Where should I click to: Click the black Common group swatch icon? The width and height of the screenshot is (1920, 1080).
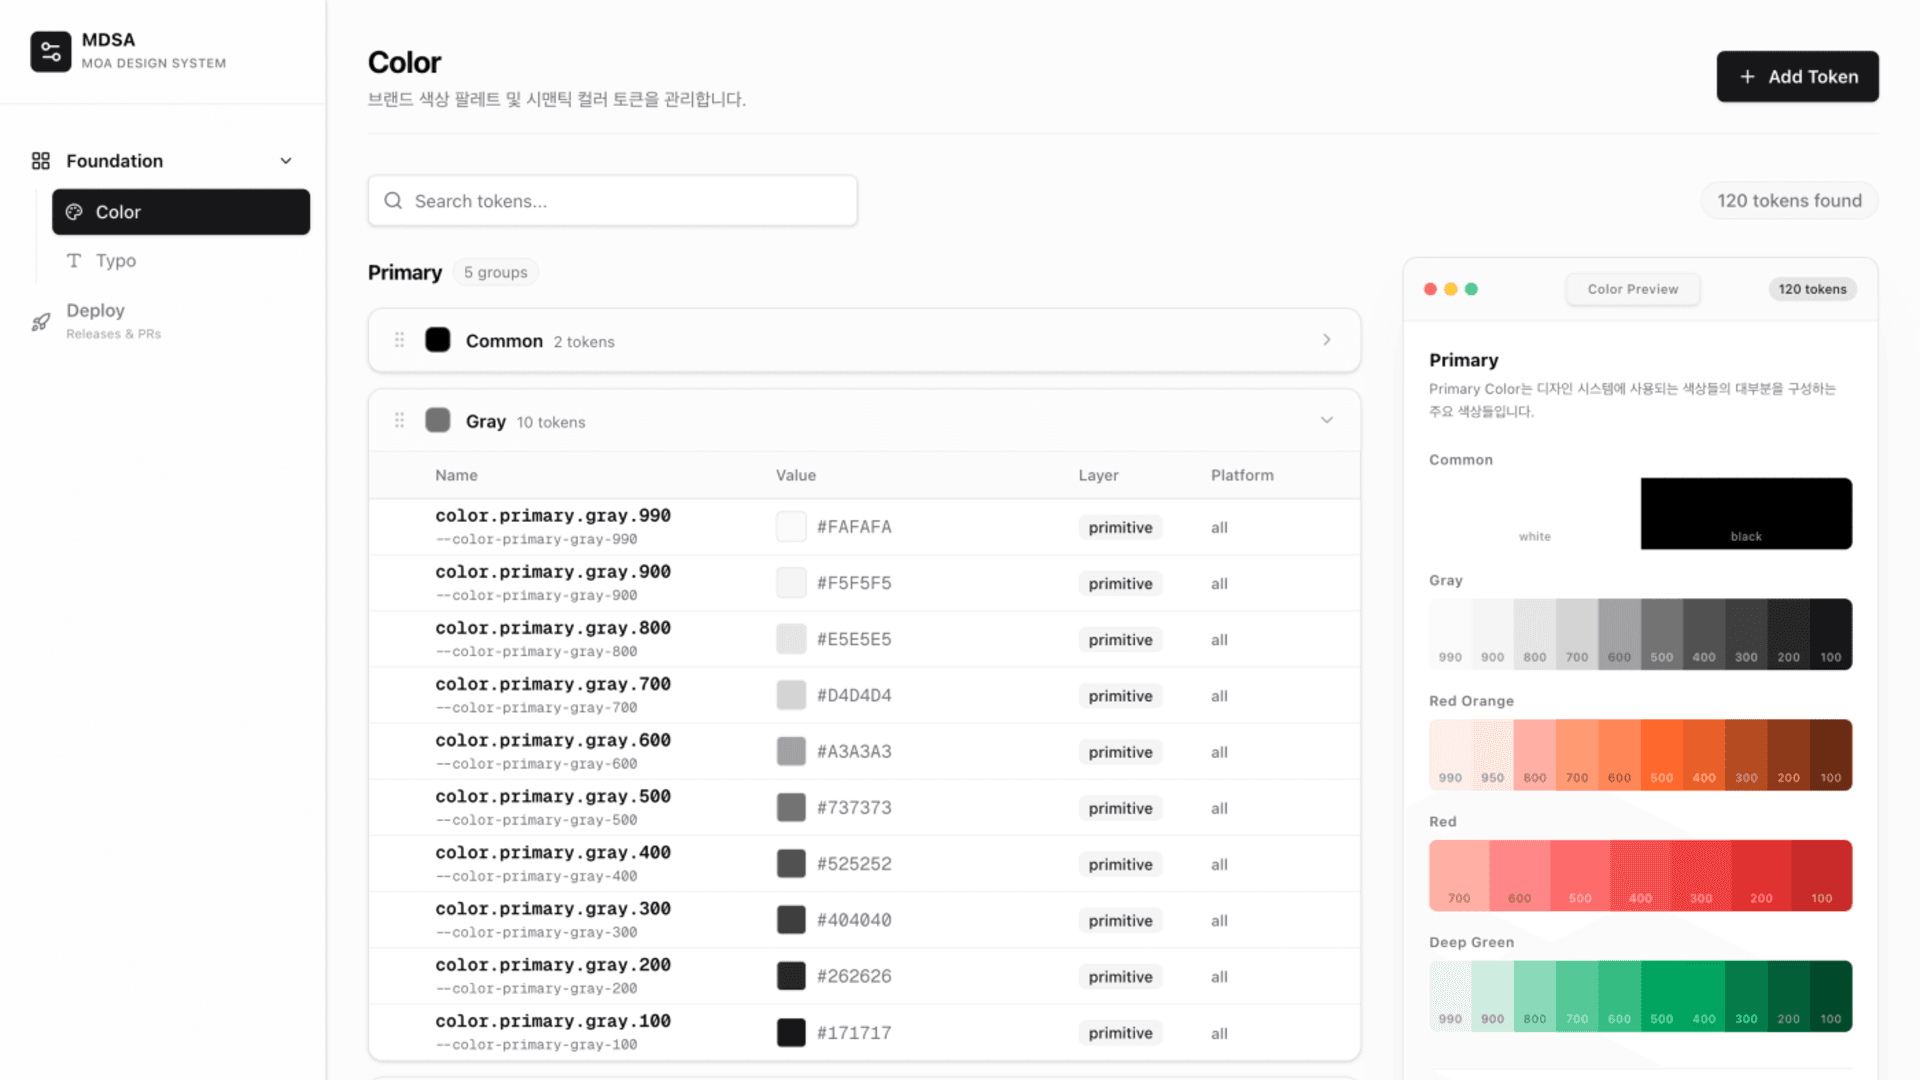tap(438, 340)
